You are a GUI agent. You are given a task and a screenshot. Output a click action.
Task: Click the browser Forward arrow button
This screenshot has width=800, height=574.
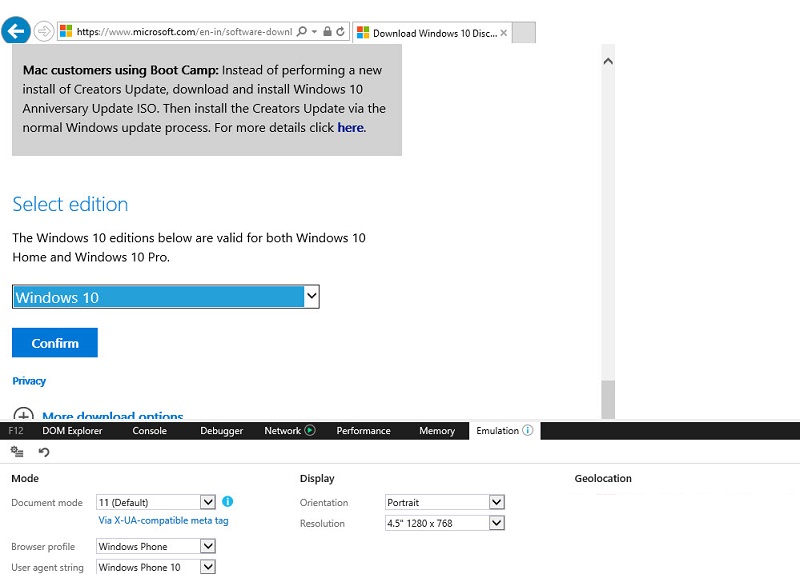pos(44,32)
